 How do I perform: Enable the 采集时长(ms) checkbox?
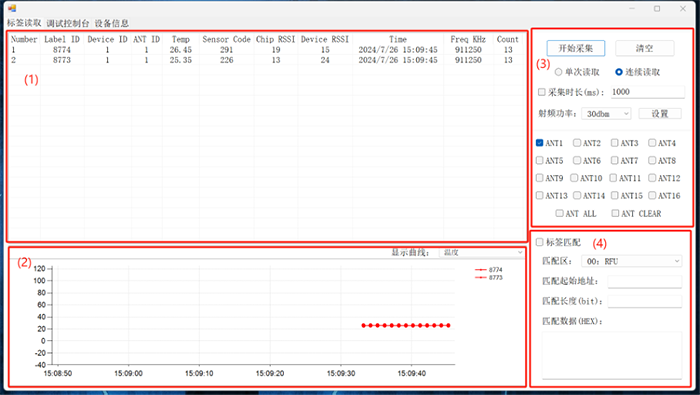coord(542,92)
